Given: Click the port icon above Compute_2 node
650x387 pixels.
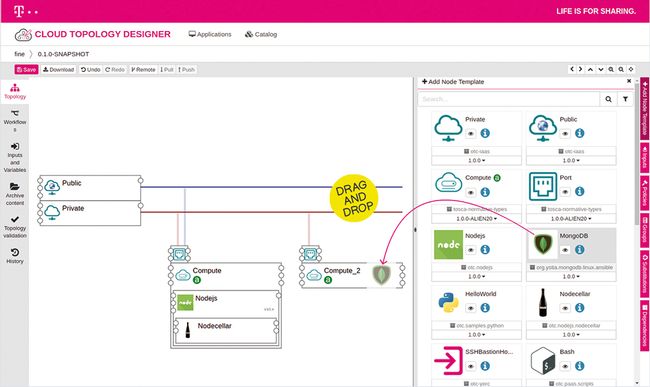Looking at the screenshot, I should 310,253.
